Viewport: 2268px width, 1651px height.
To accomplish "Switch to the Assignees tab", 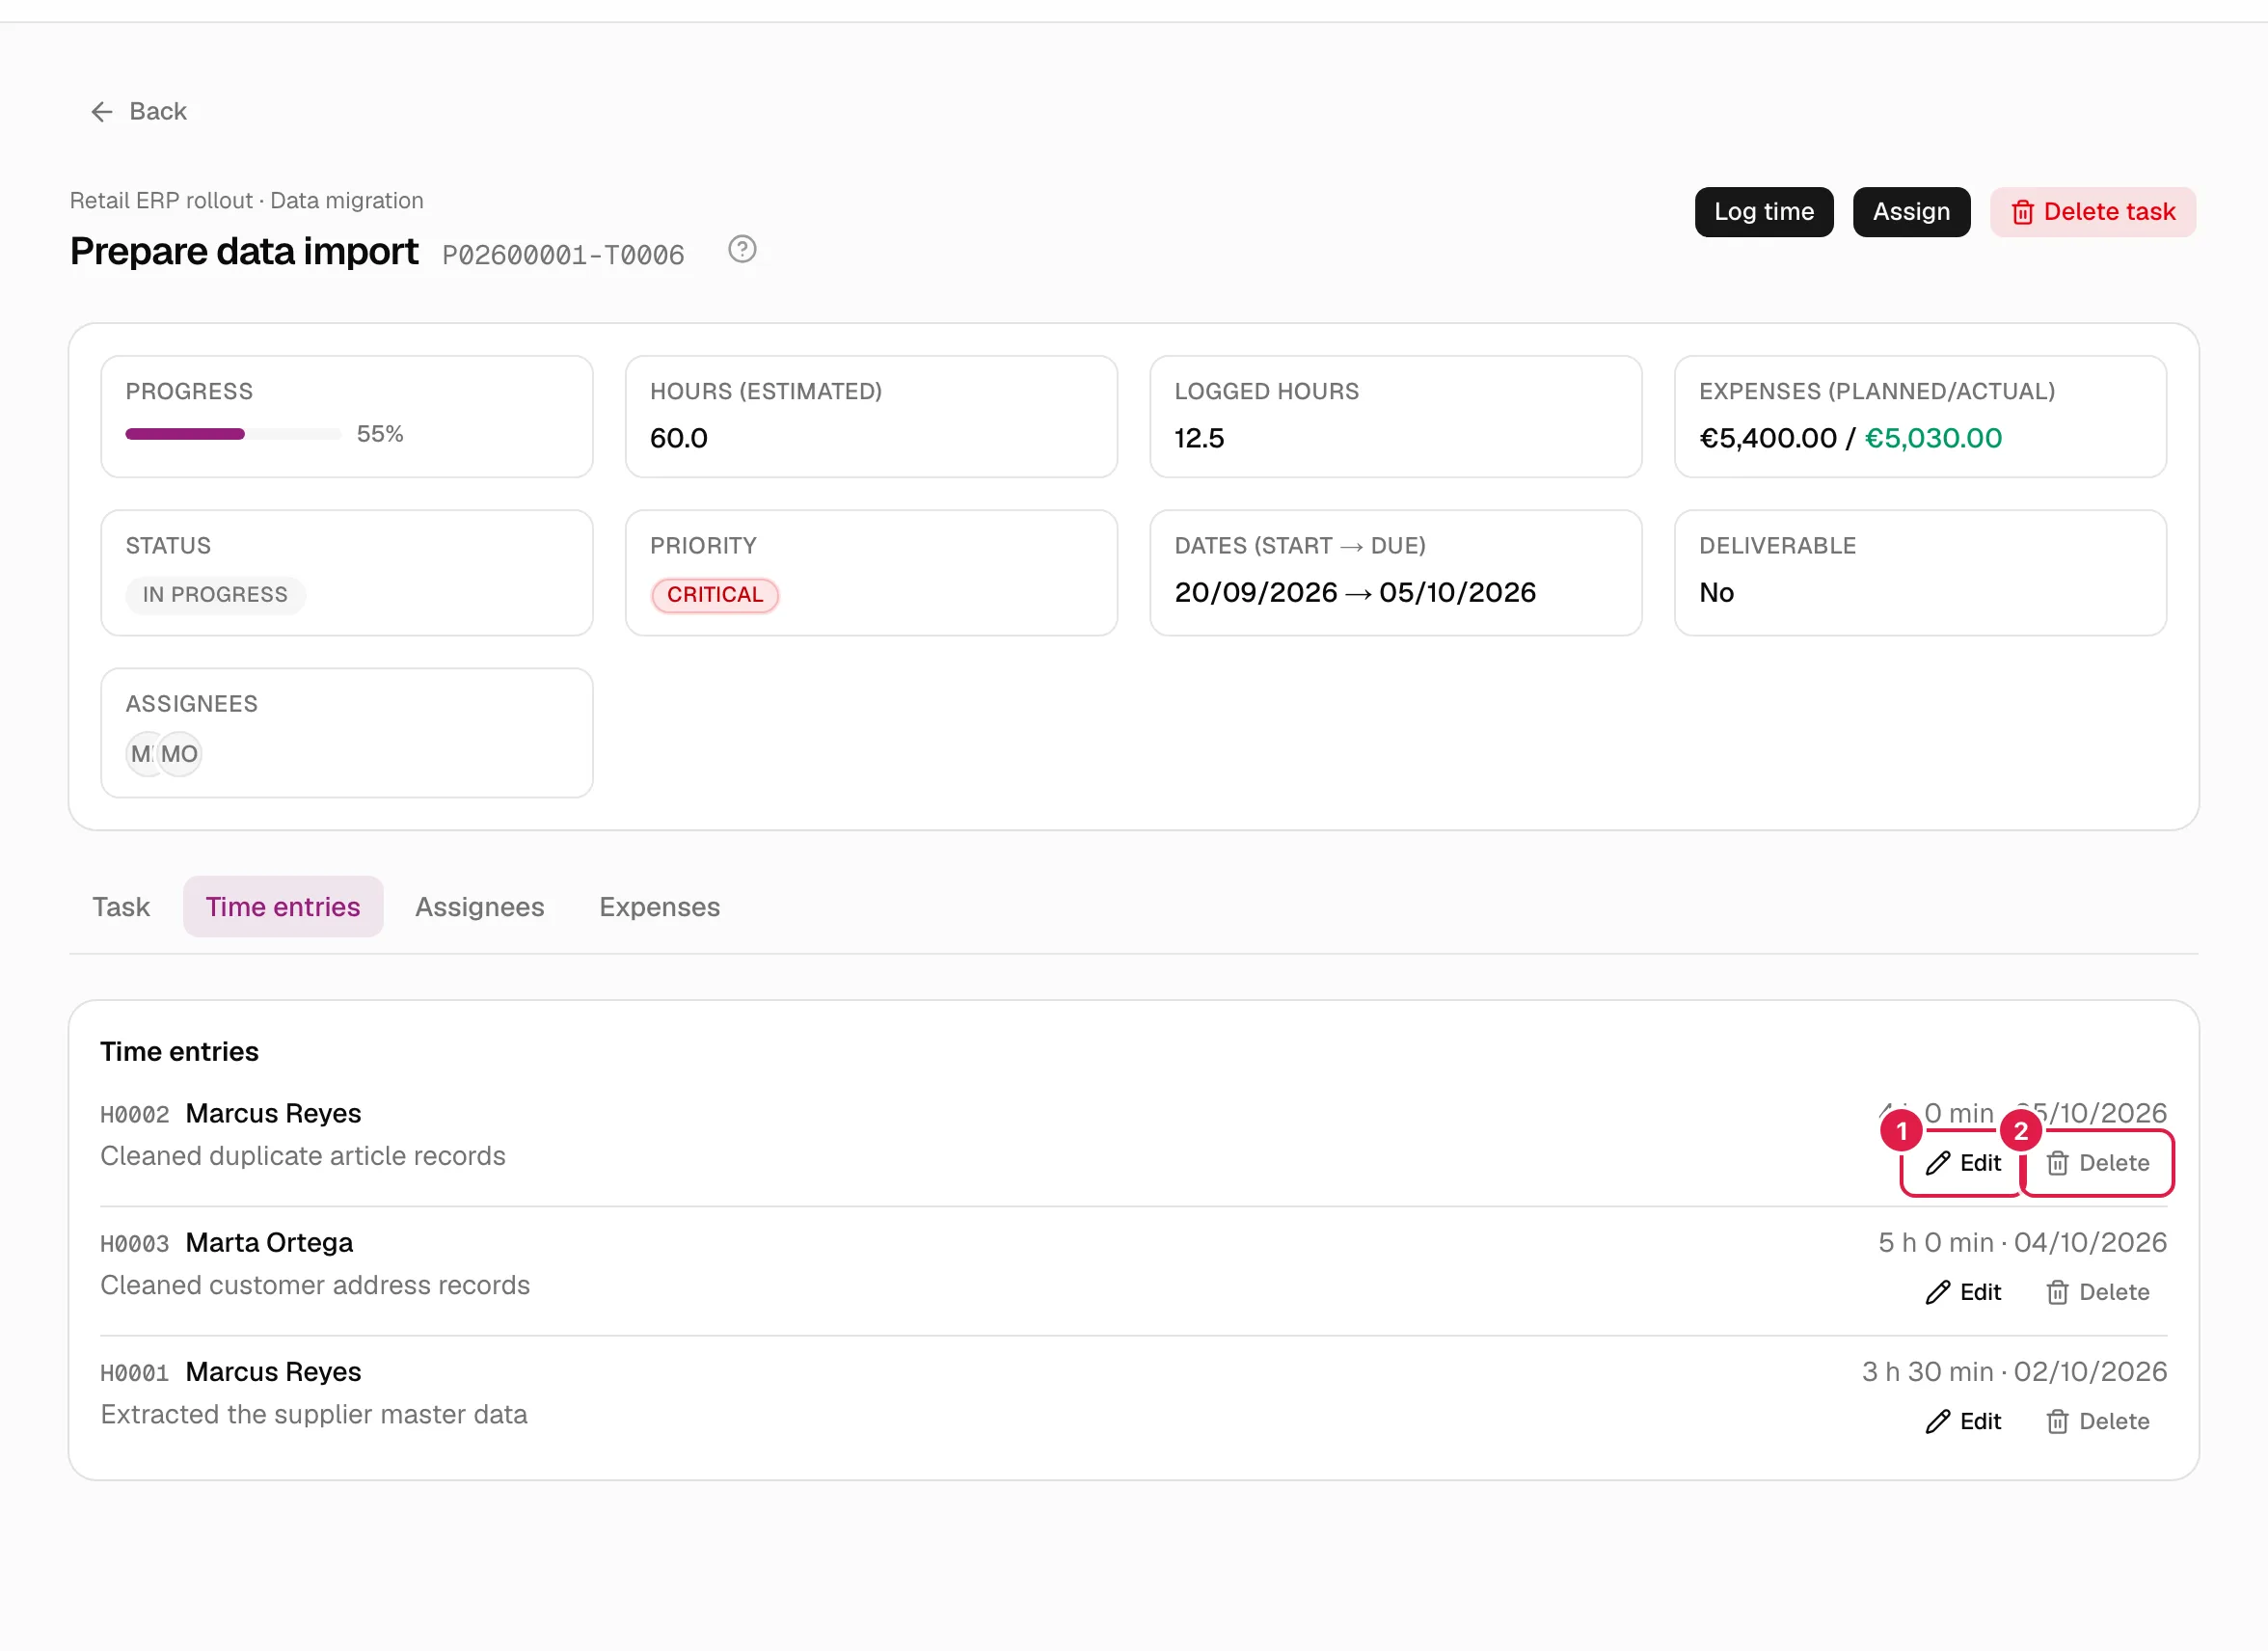I will [480, 907].
